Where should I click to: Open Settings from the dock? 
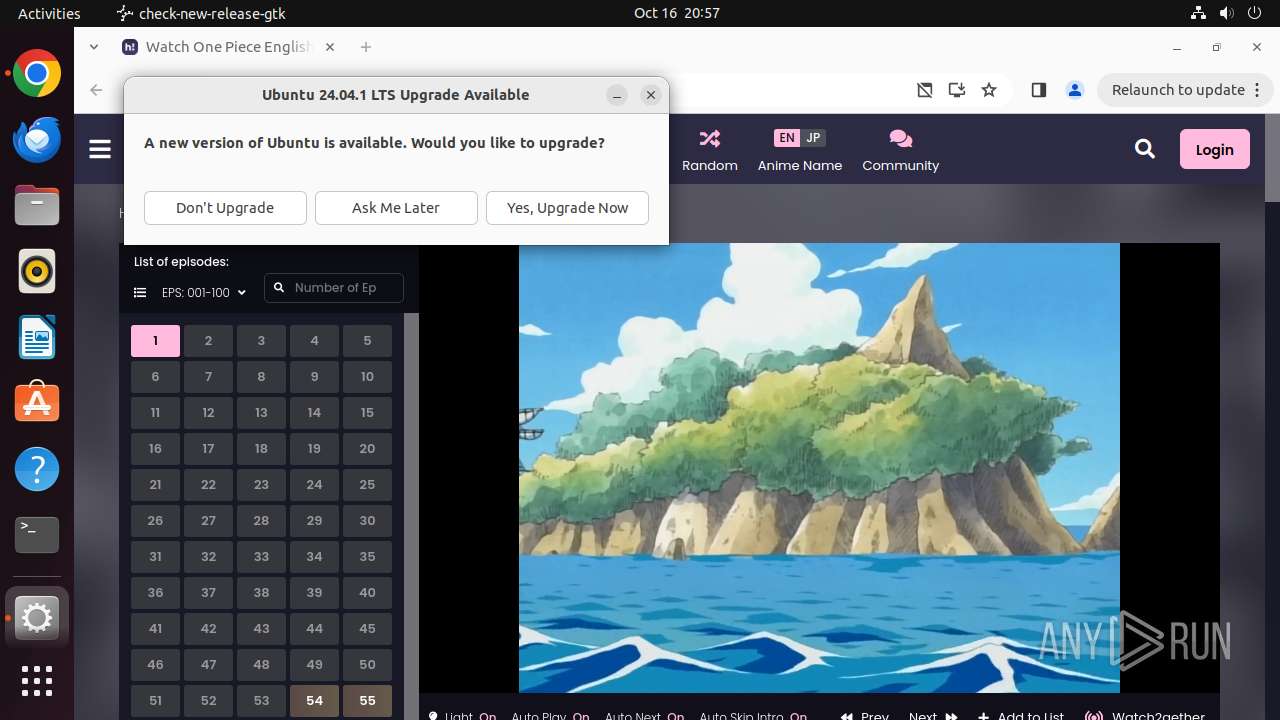point(37,619)
